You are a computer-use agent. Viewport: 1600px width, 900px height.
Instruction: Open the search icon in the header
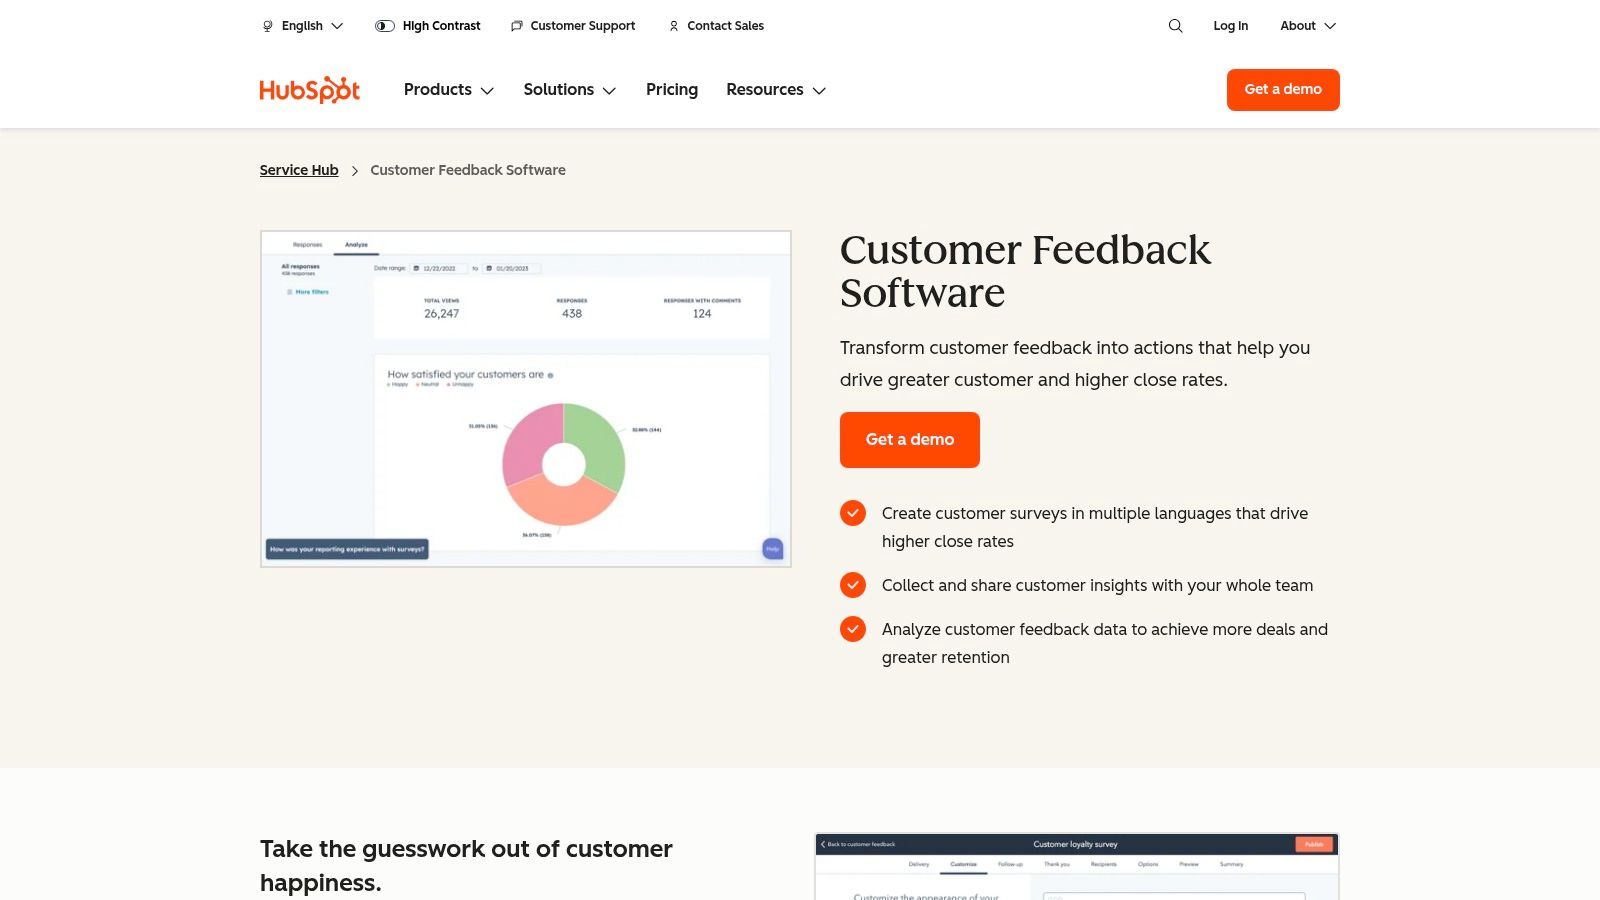coord(1175,26)
